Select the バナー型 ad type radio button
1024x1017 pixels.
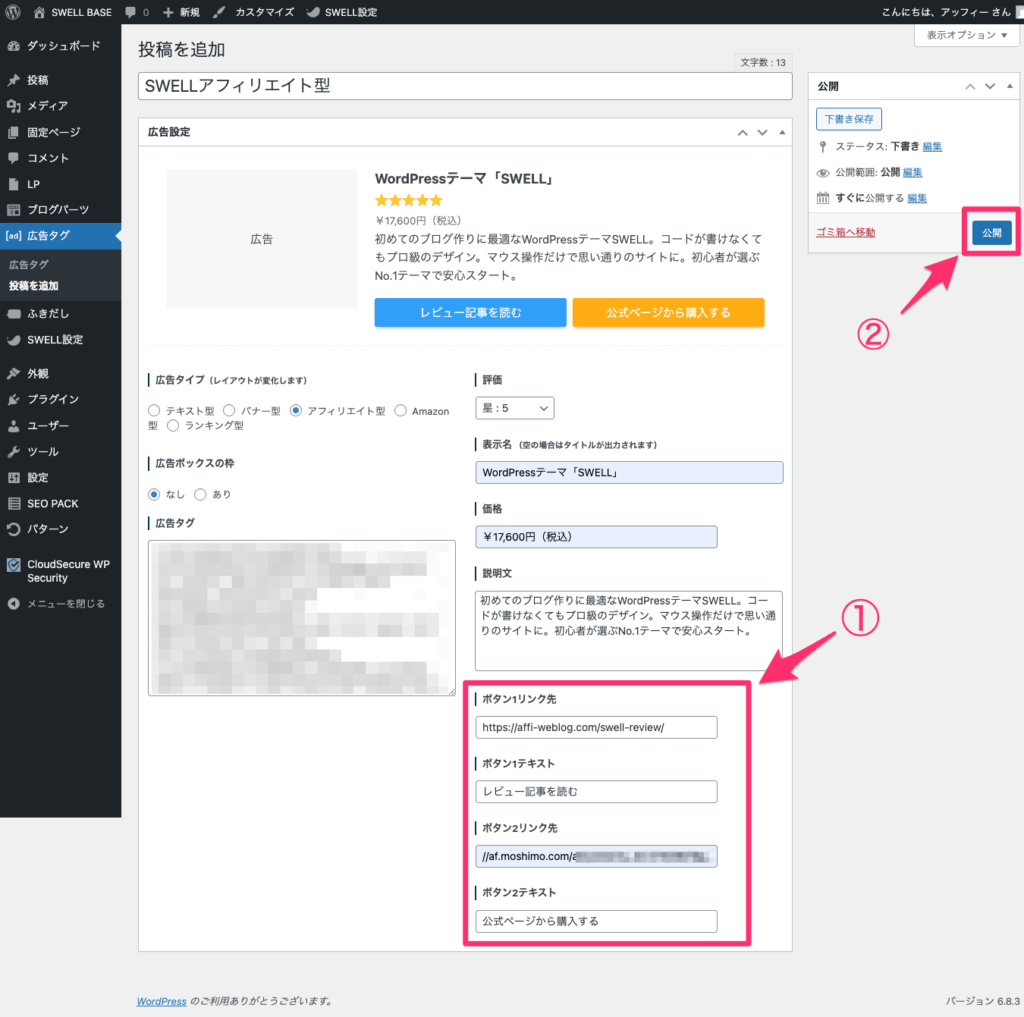click(229, 411)
